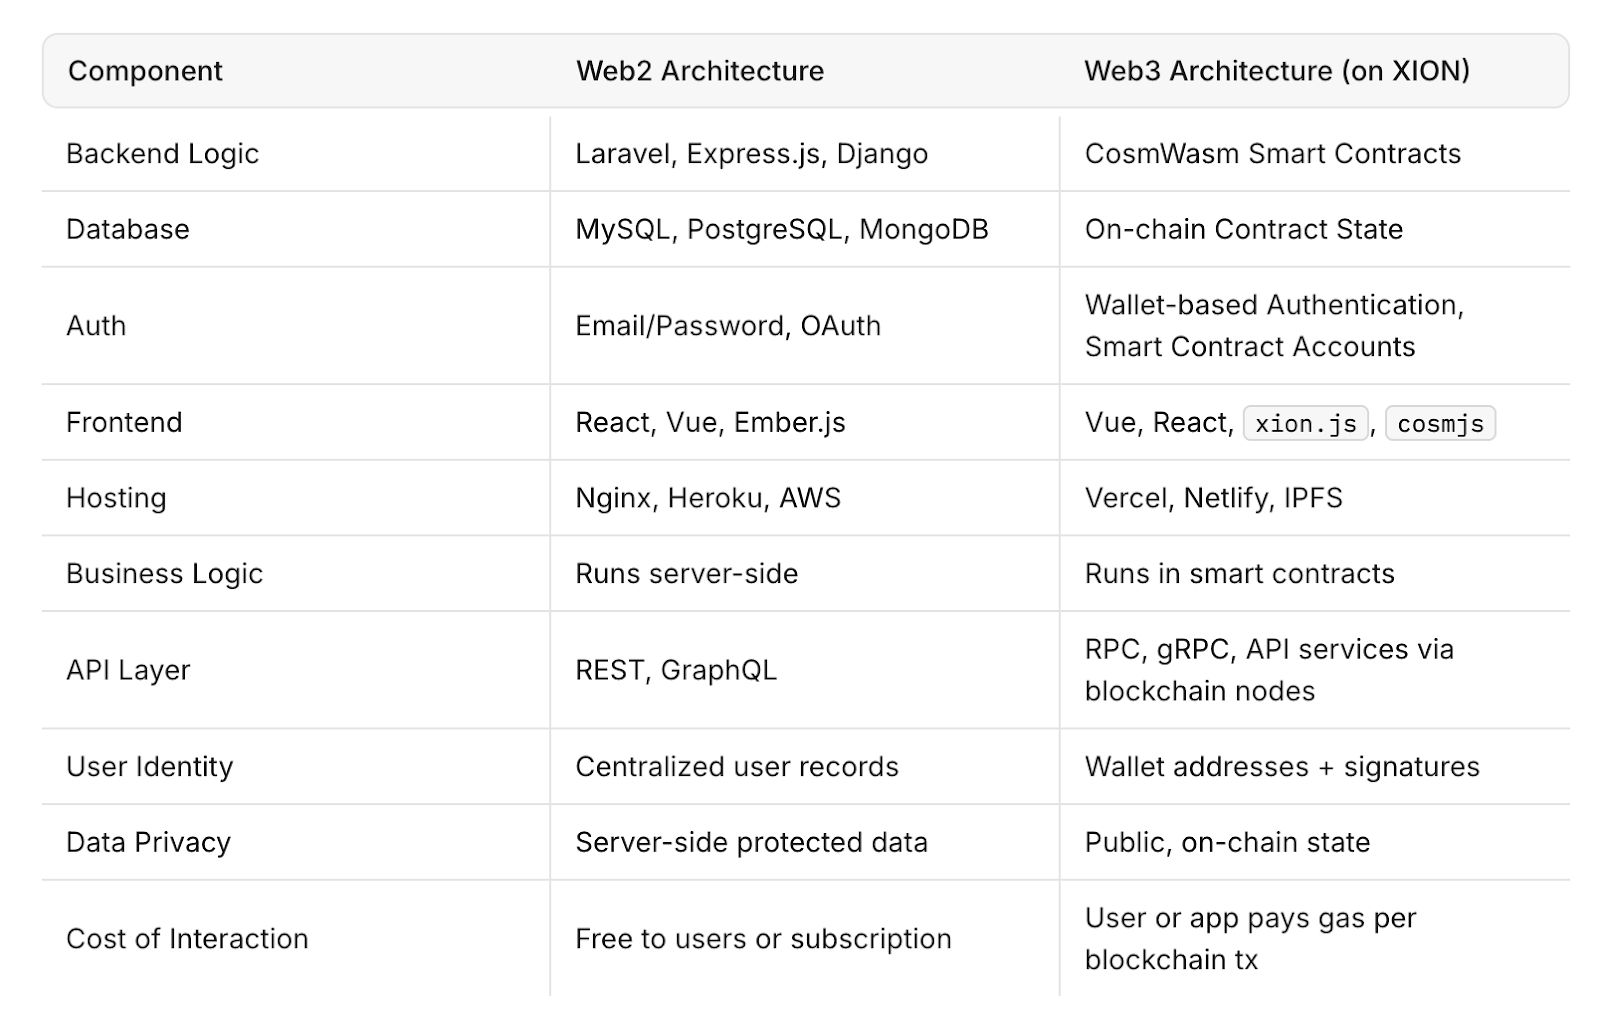
Task: Click the React, Vue, Ember.js cell
Action: point(710,423)
